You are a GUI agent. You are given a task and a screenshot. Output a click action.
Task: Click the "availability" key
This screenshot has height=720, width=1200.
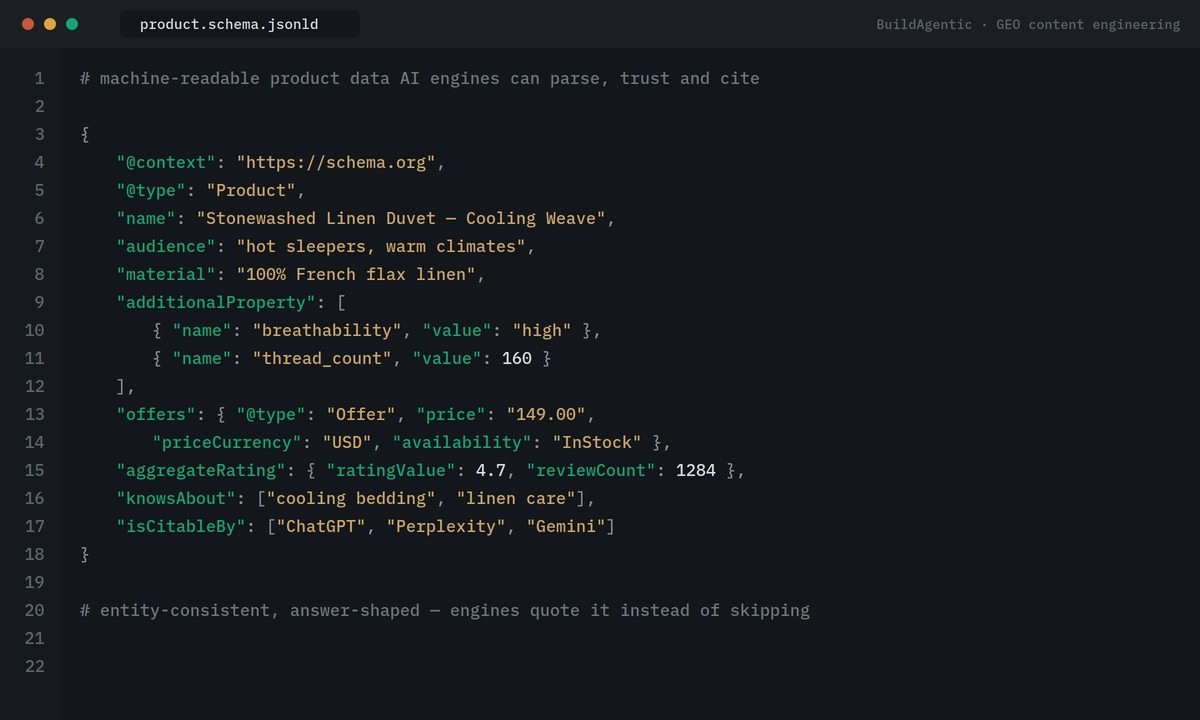coord(461,442)
